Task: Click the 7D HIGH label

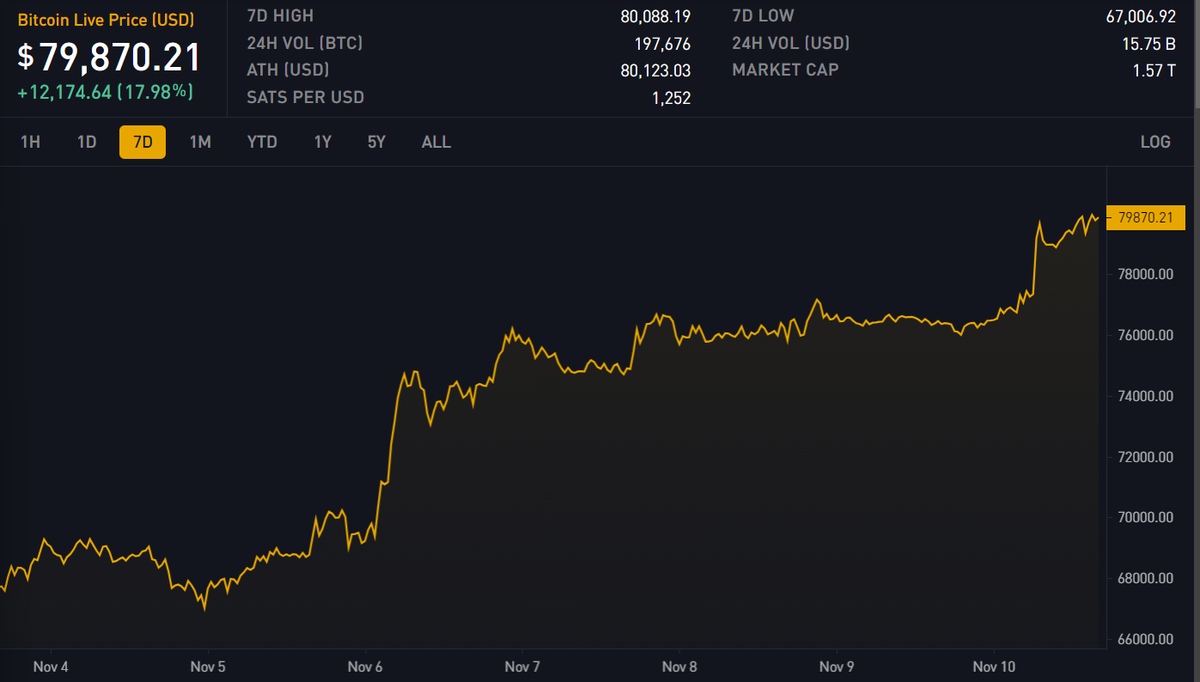Action: (280, 16)
